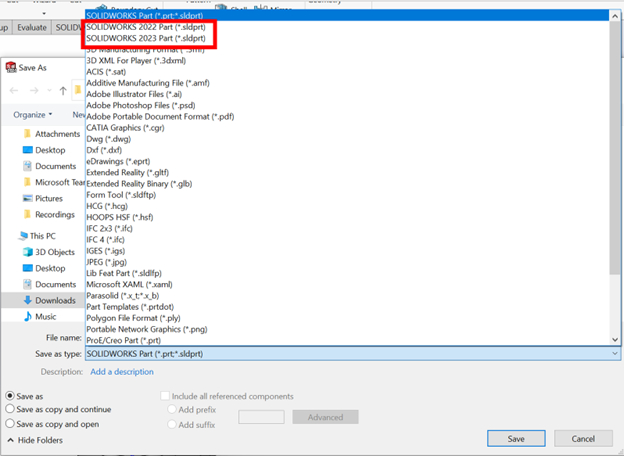Open Microsoft Teams folder in sidebar
The height and width of the screenshot is (456, 624).
pos(54,182)
